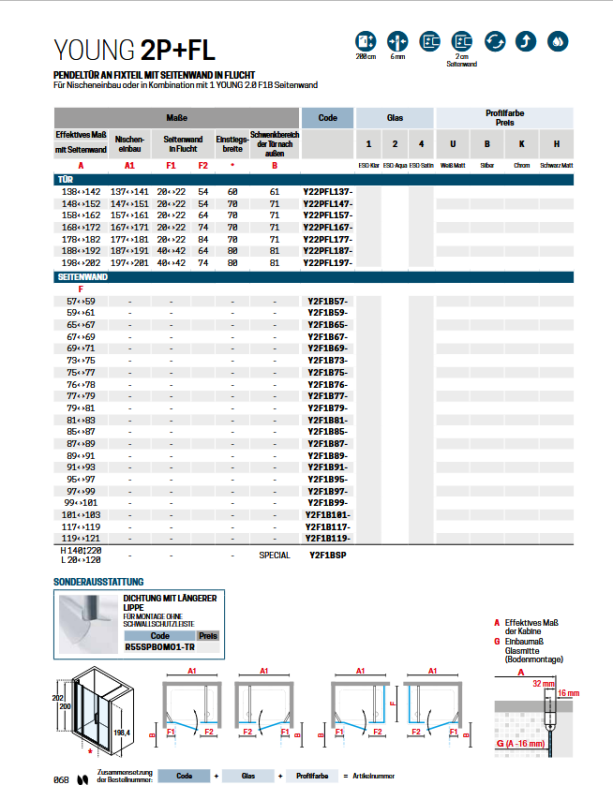This screenshot has width=613, height=800.
Task: Click the Profilfarbe box in order formula
Action: (x=312, y=776)
